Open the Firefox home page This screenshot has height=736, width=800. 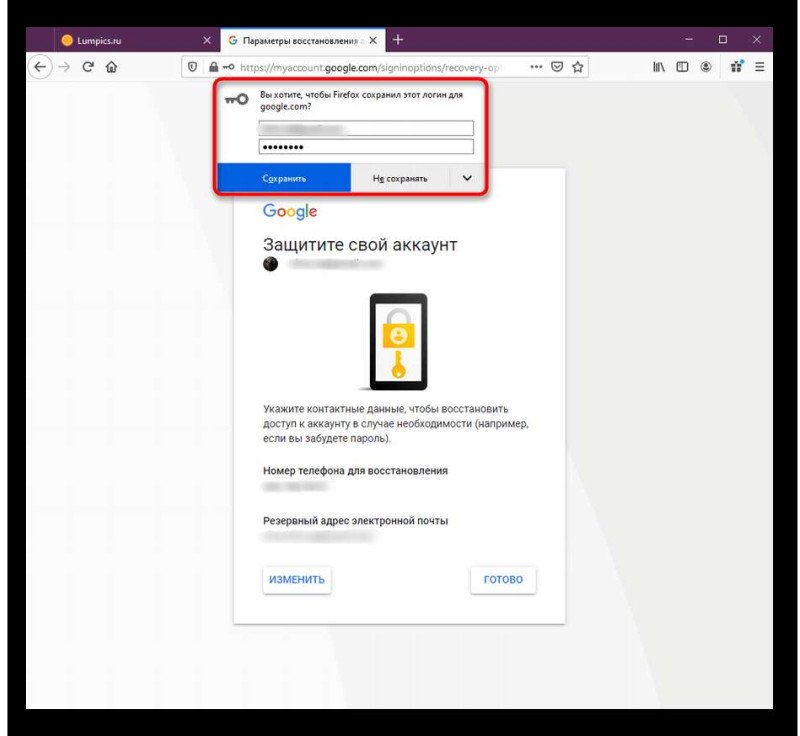click(111, 67)
